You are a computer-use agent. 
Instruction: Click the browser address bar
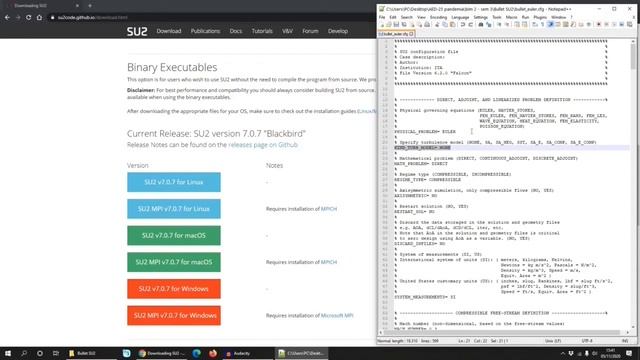pos(212,18)
